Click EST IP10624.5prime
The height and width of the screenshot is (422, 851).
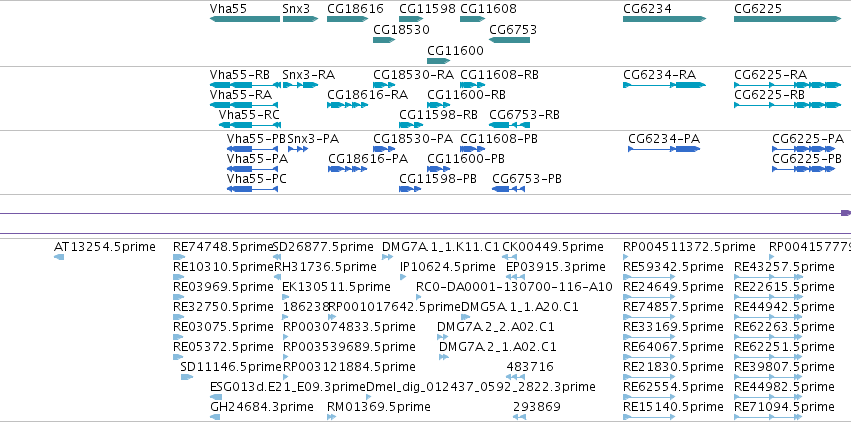(x=403, y=277)
